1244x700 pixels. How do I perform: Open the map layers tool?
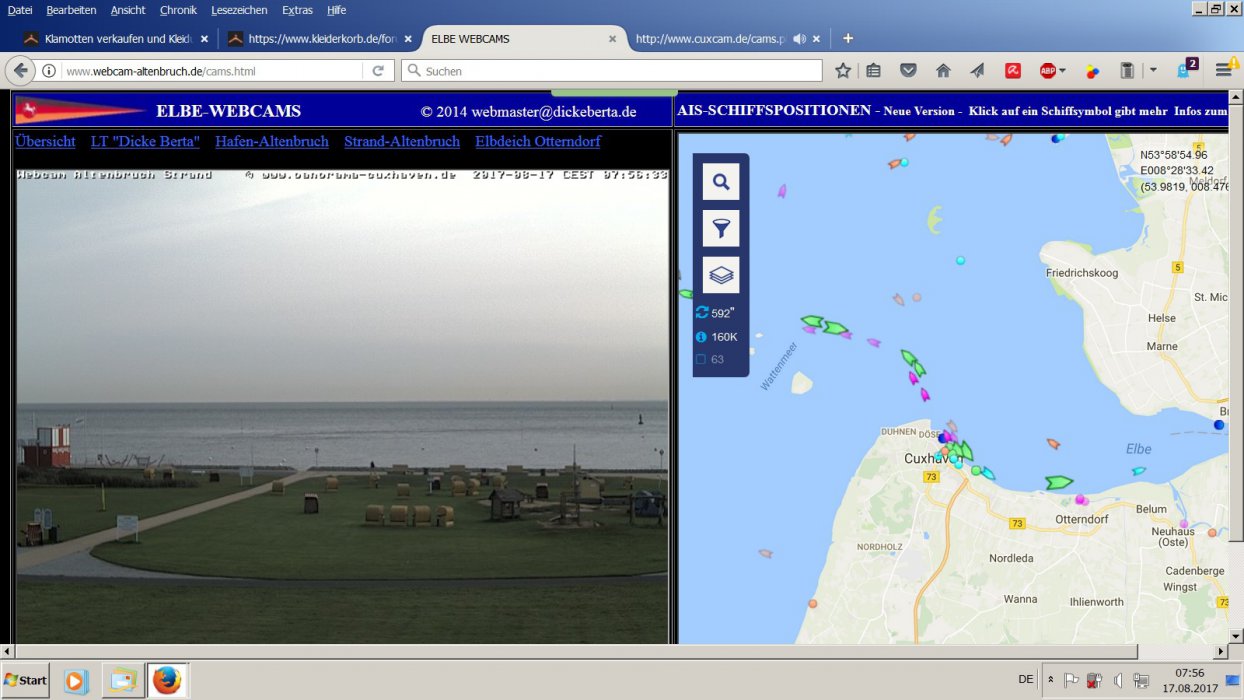tap(720, 274)
